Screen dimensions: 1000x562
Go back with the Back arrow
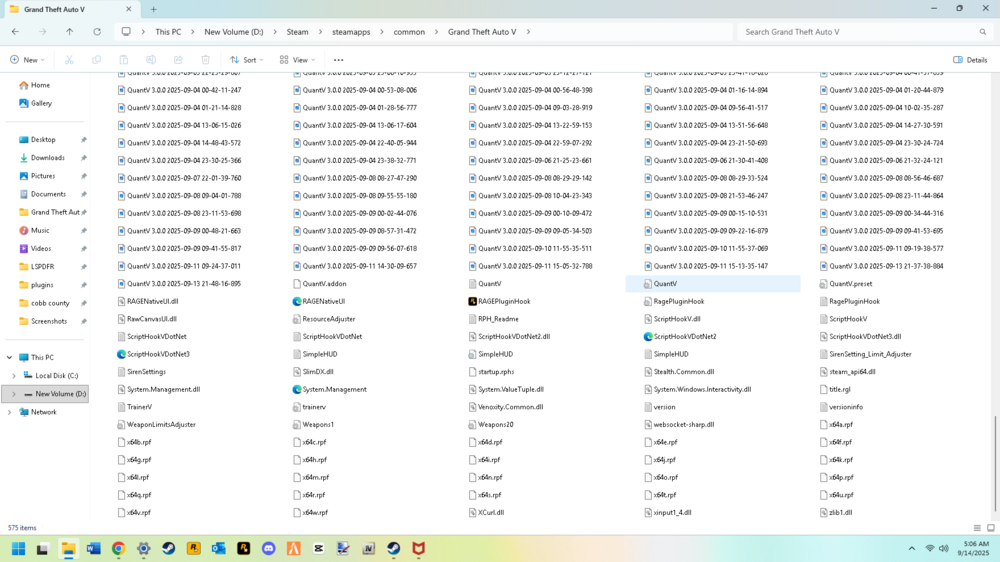pyautogui.click(x=15, y=32)
